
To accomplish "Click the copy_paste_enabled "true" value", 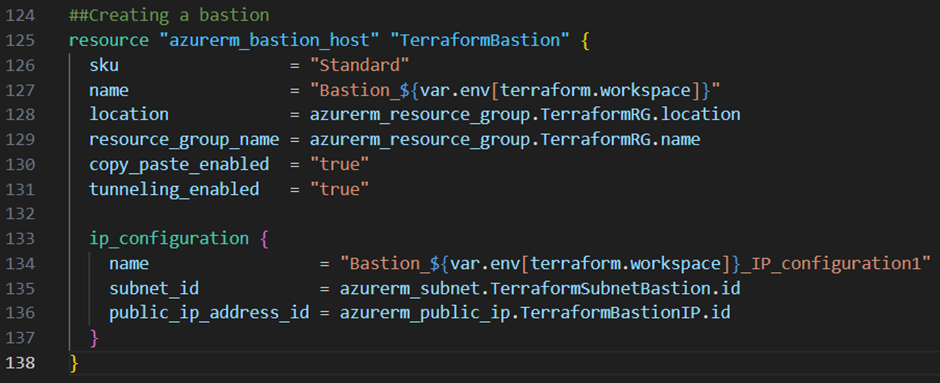I will 339,164.
